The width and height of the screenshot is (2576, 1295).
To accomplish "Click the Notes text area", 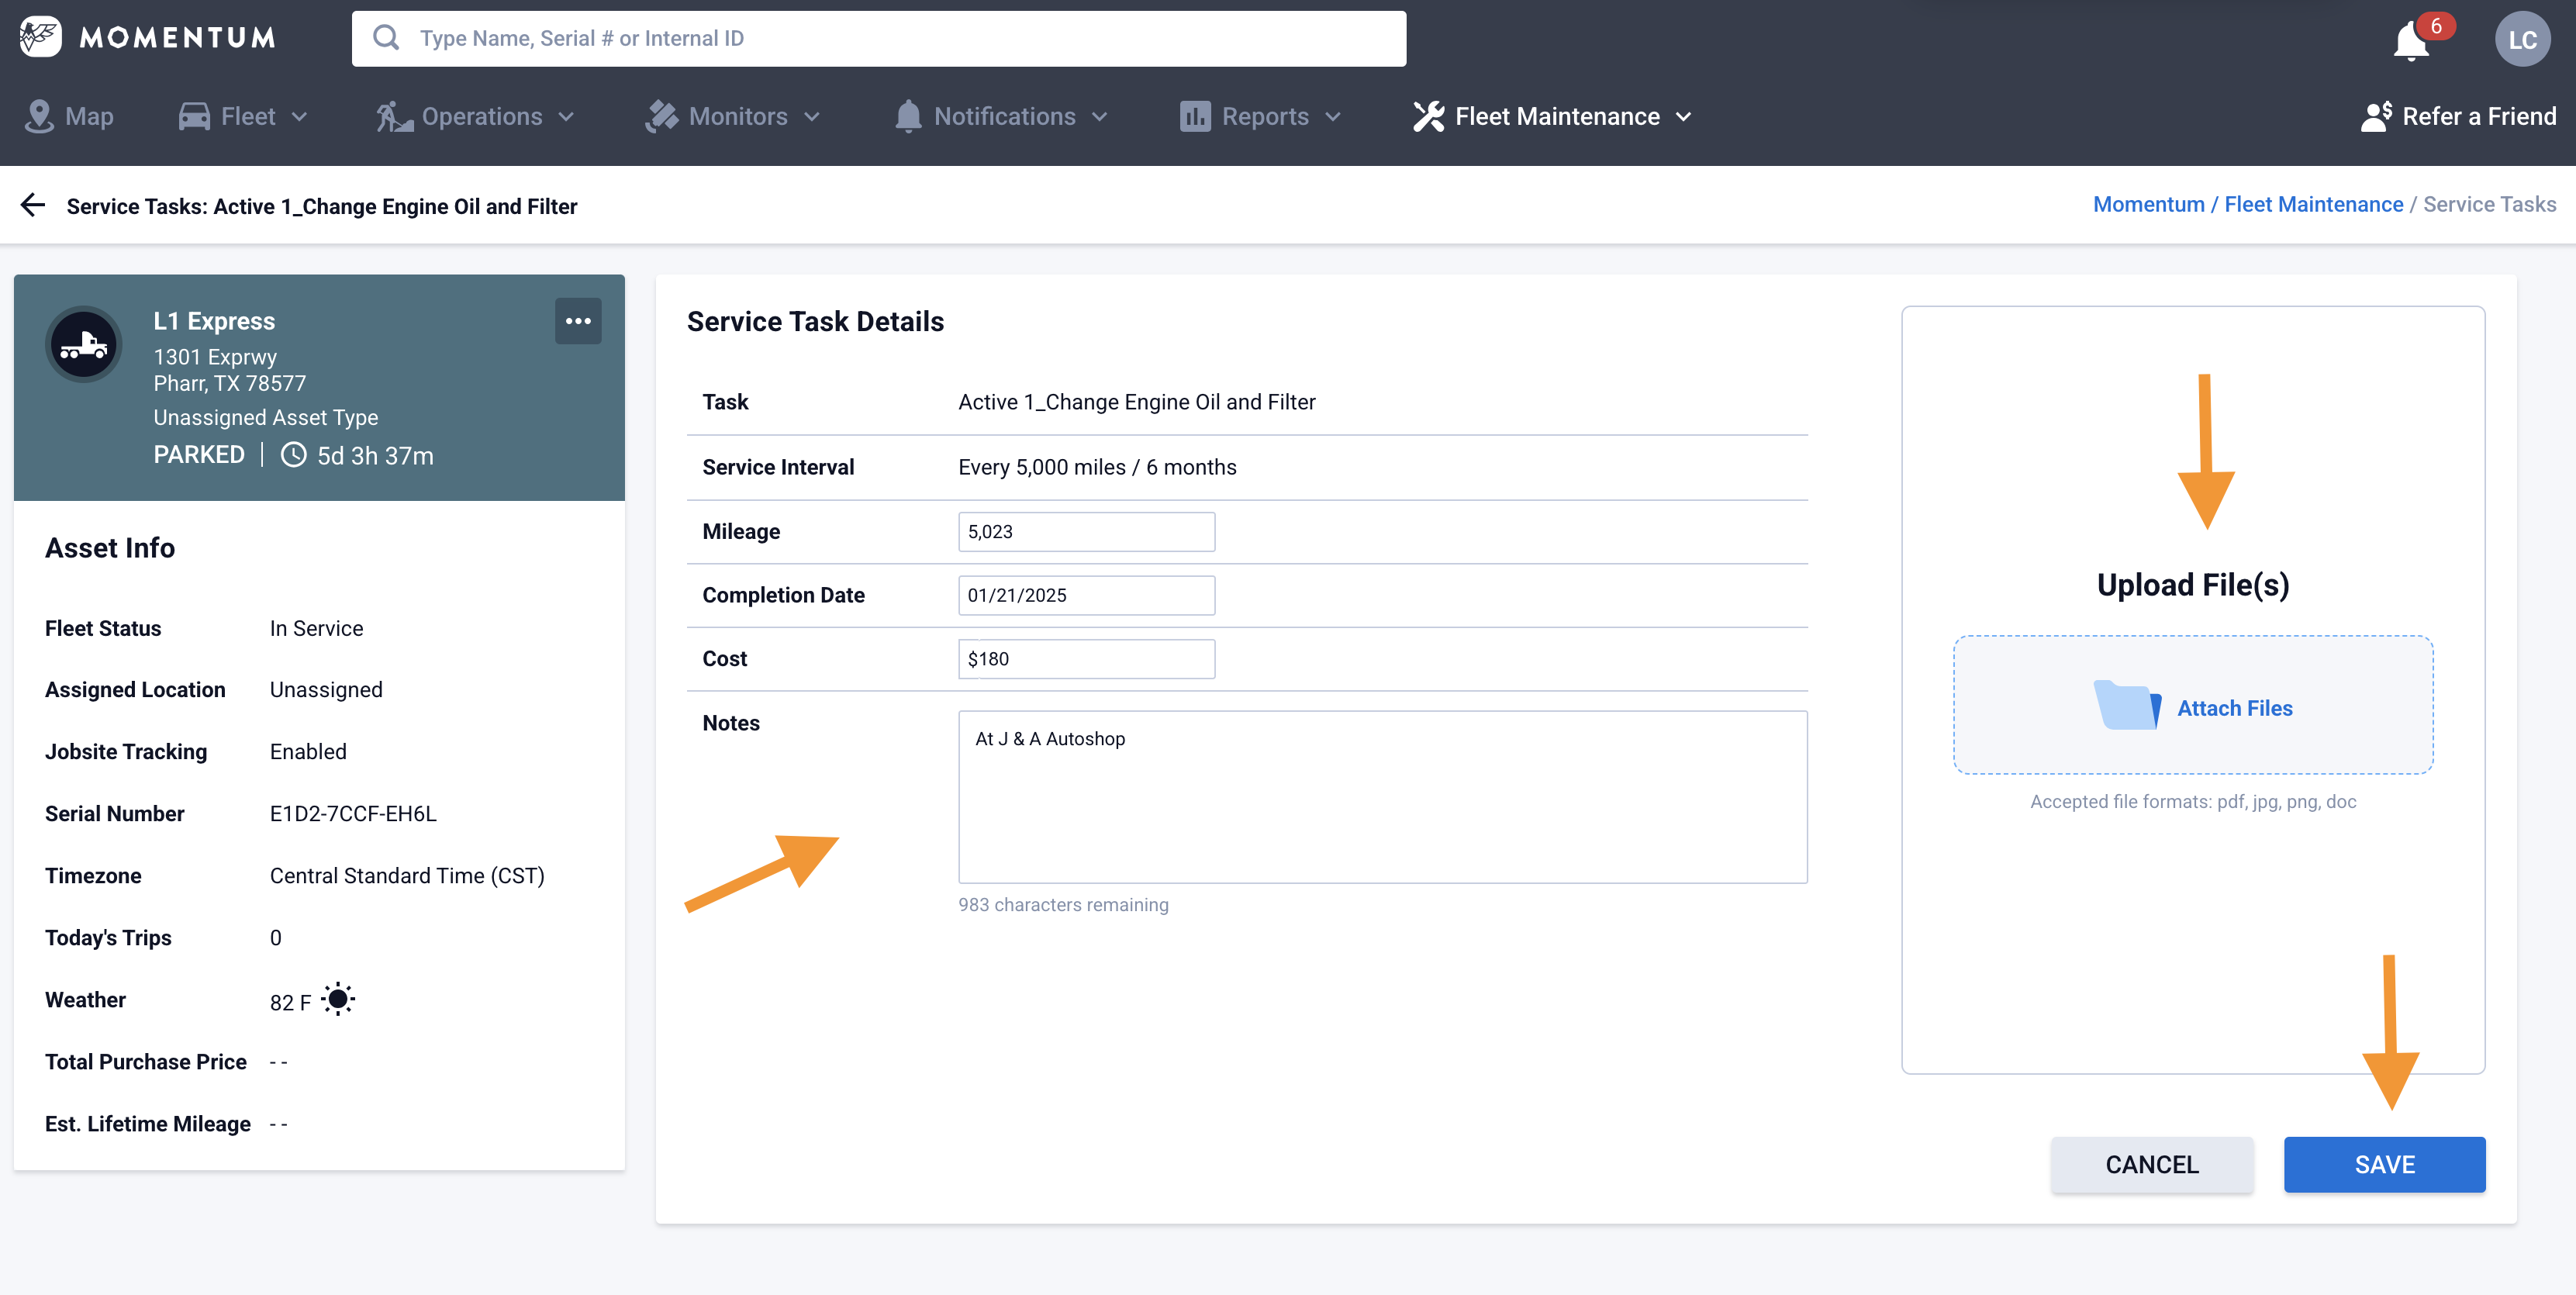I will tap(1382, 796).
